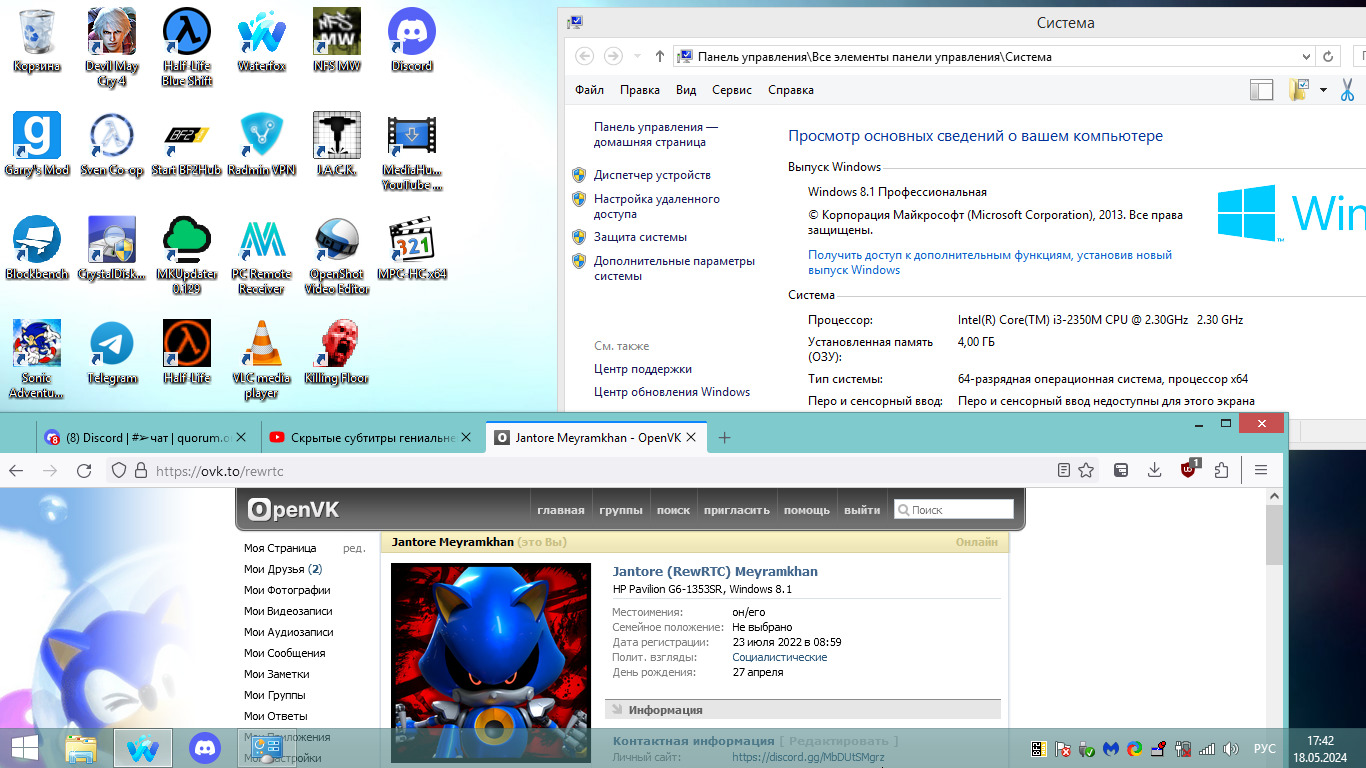Screen dimensions: 1366x768
Task: Open the Сервис menu
Action: coord(731,90)
